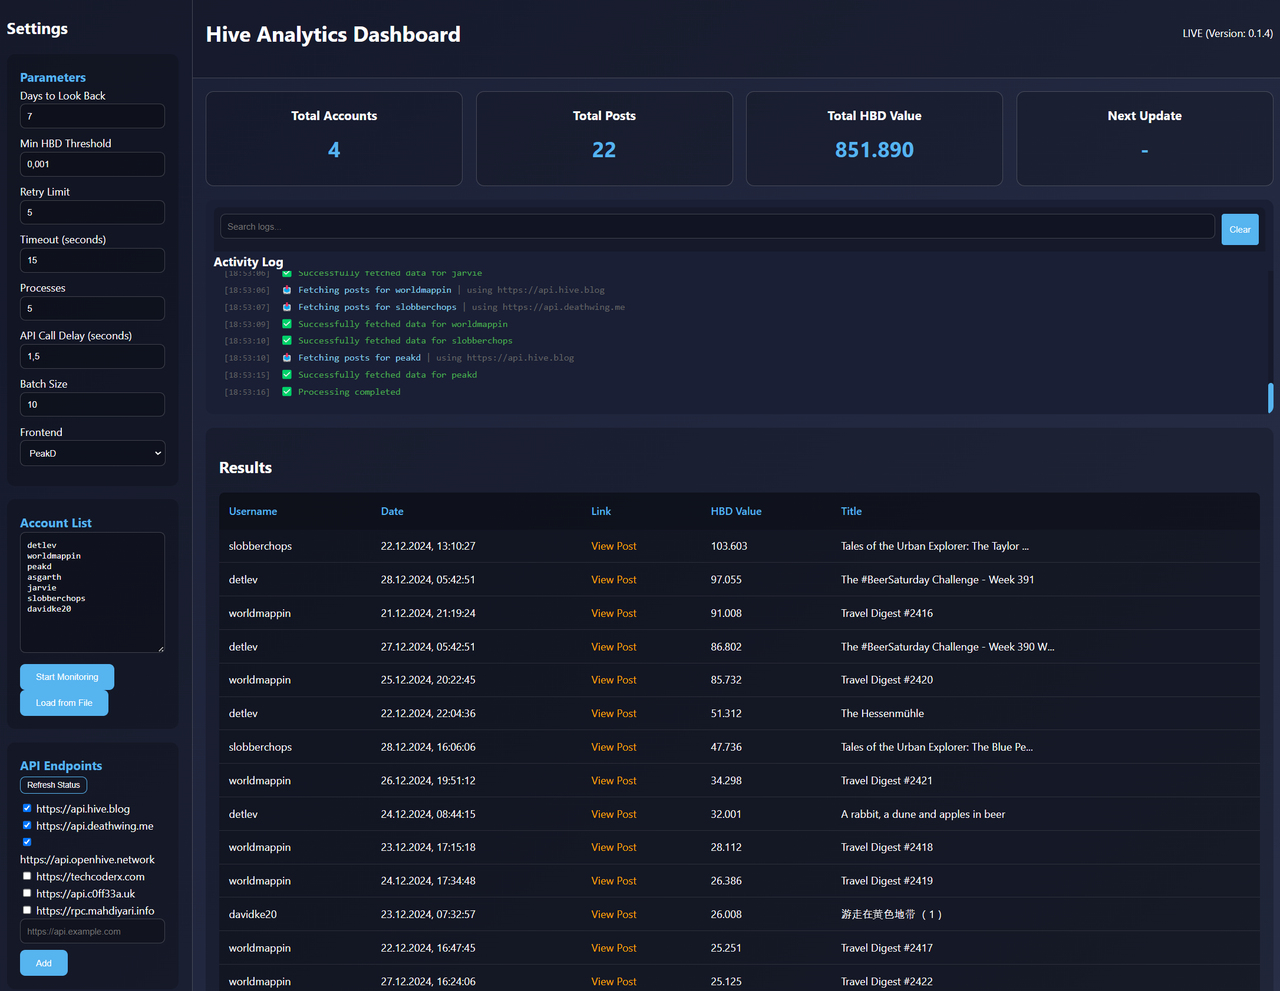Click 'Travel Digest #2418' title cell
This screenshot has width=1280, height=991.
point(887,847)
